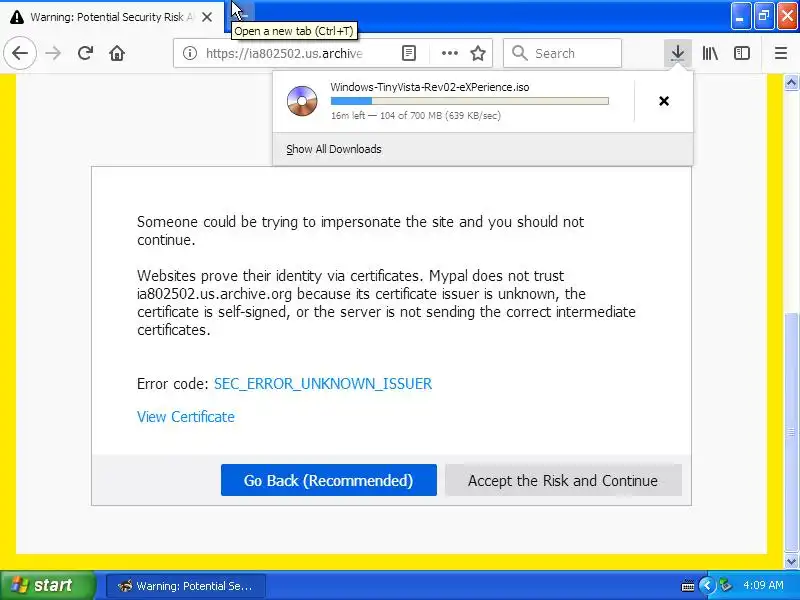Cancel the TinyVista ISO download
The image size is (800, 600).
tap(664, 101)
